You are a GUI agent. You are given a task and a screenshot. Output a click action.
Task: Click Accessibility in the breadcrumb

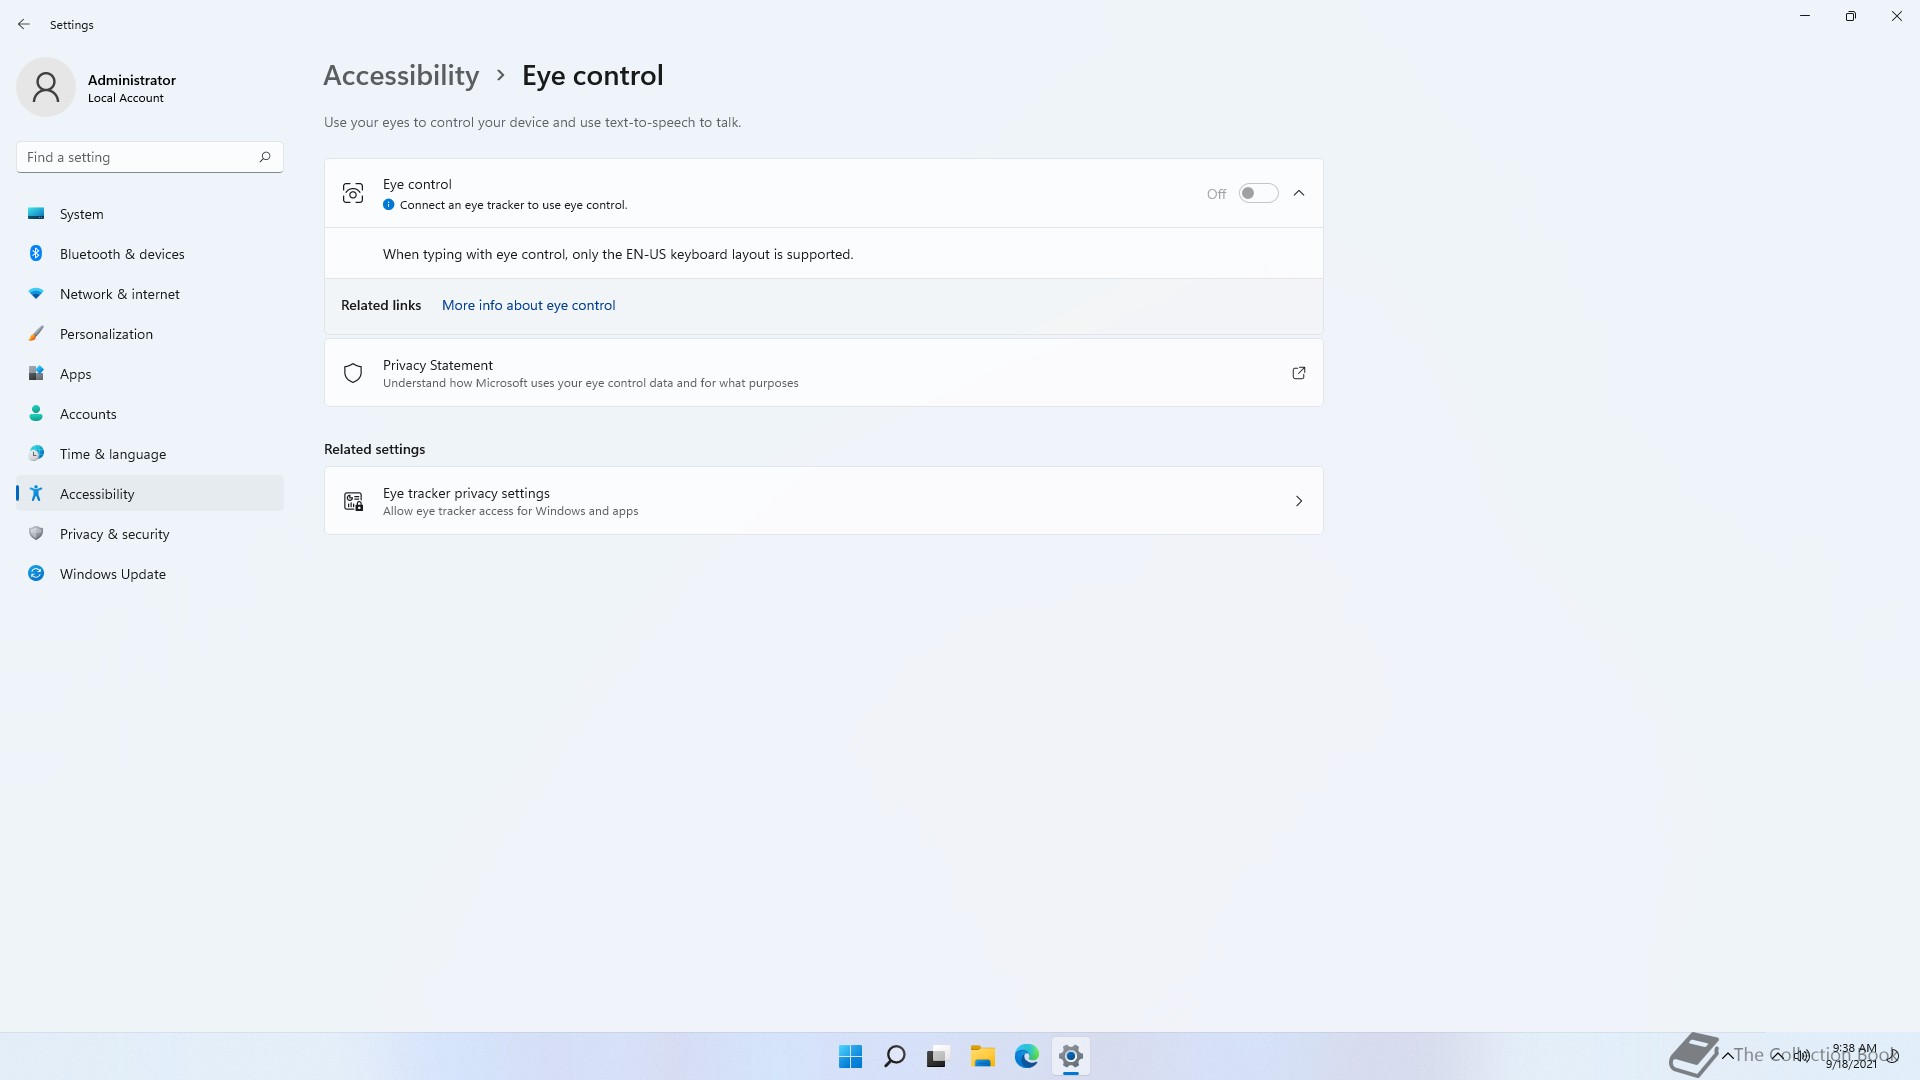click(x=401, y=76)
